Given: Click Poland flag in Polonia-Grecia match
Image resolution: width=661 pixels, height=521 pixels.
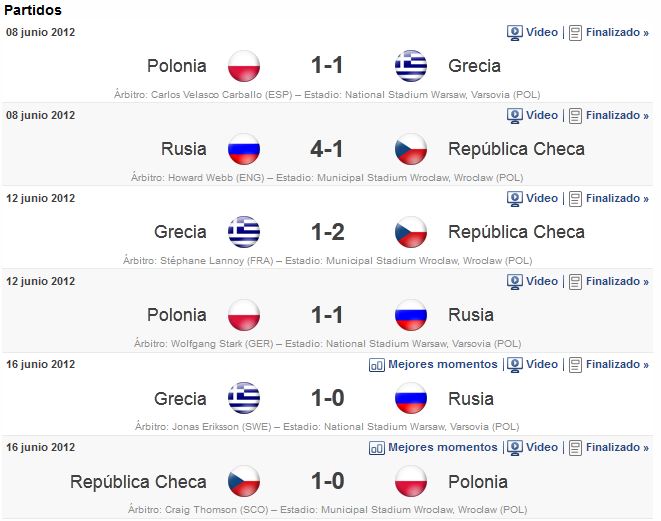Looking at the screenshot, I should (244, 66).
